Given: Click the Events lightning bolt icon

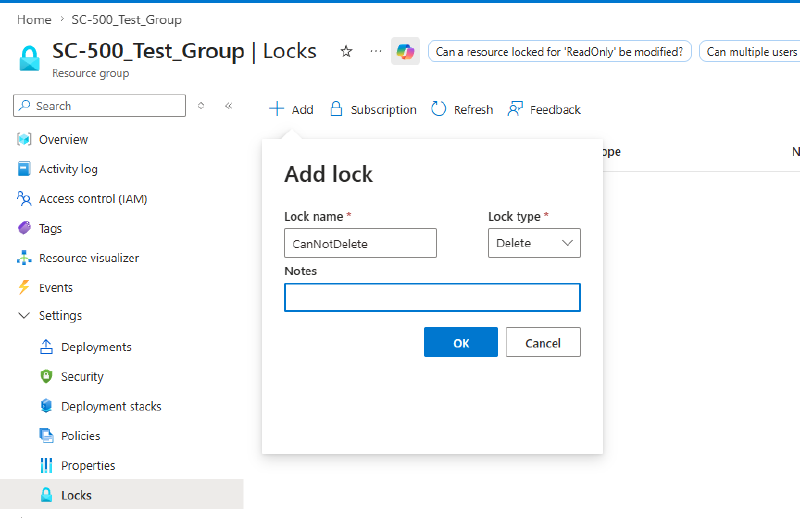Looking at the screenshot, I should coord(24,287).
